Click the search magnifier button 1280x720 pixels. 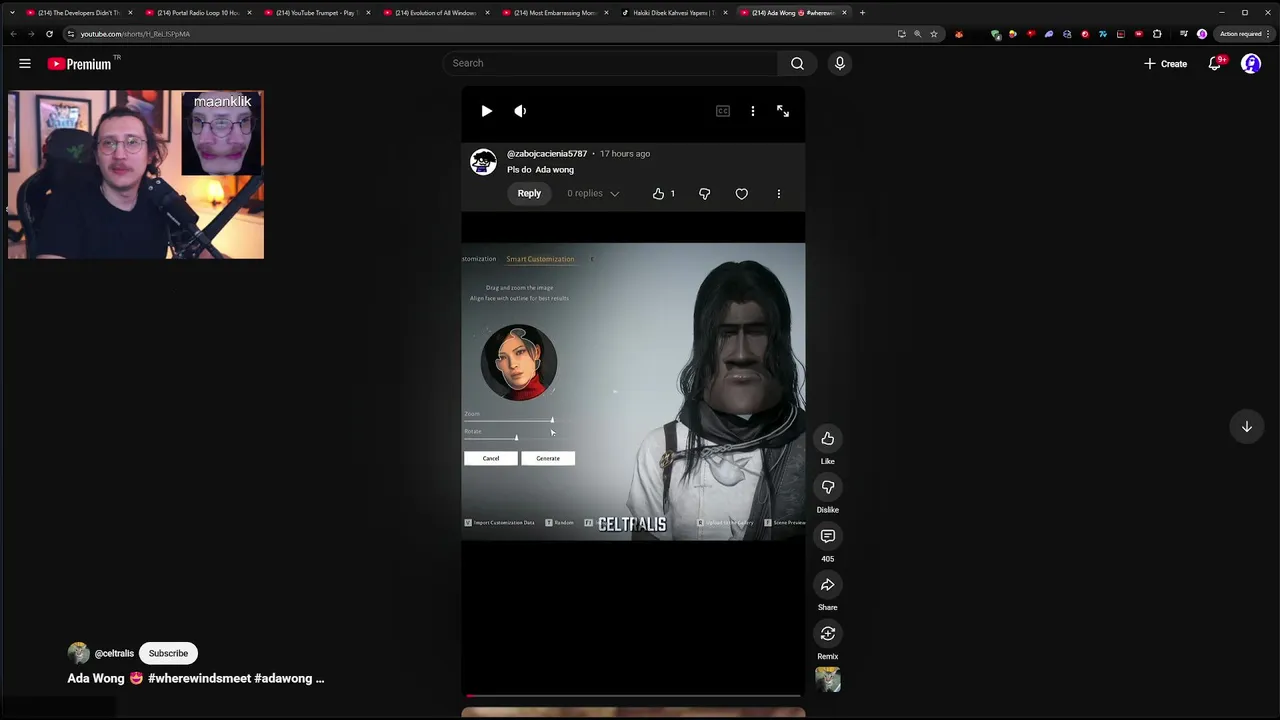[x=797, y=63]
